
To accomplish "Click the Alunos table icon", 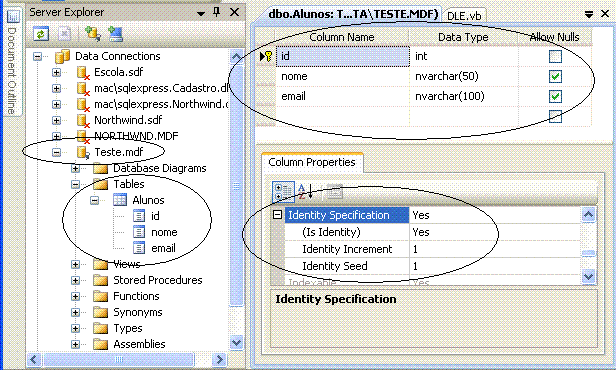I will [x=120, y=200].
